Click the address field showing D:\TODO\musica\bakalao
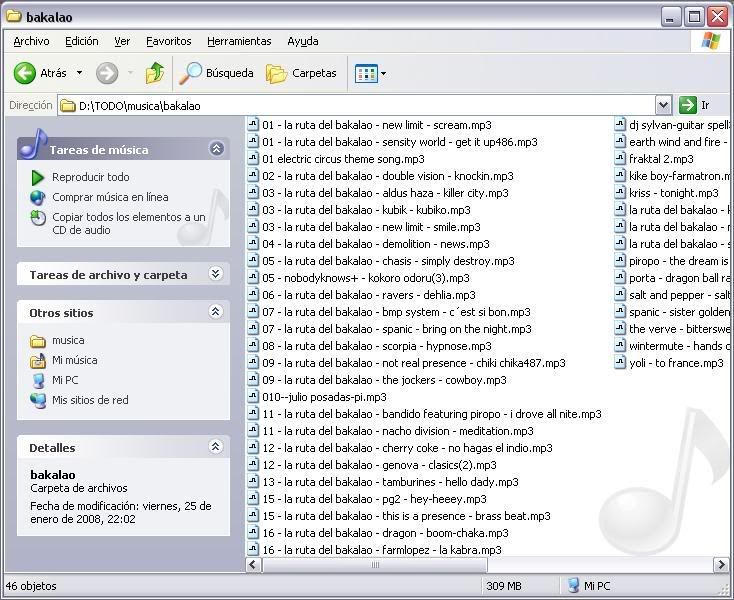Viewport: 734px width, 600px height. (x=356, y=106)
